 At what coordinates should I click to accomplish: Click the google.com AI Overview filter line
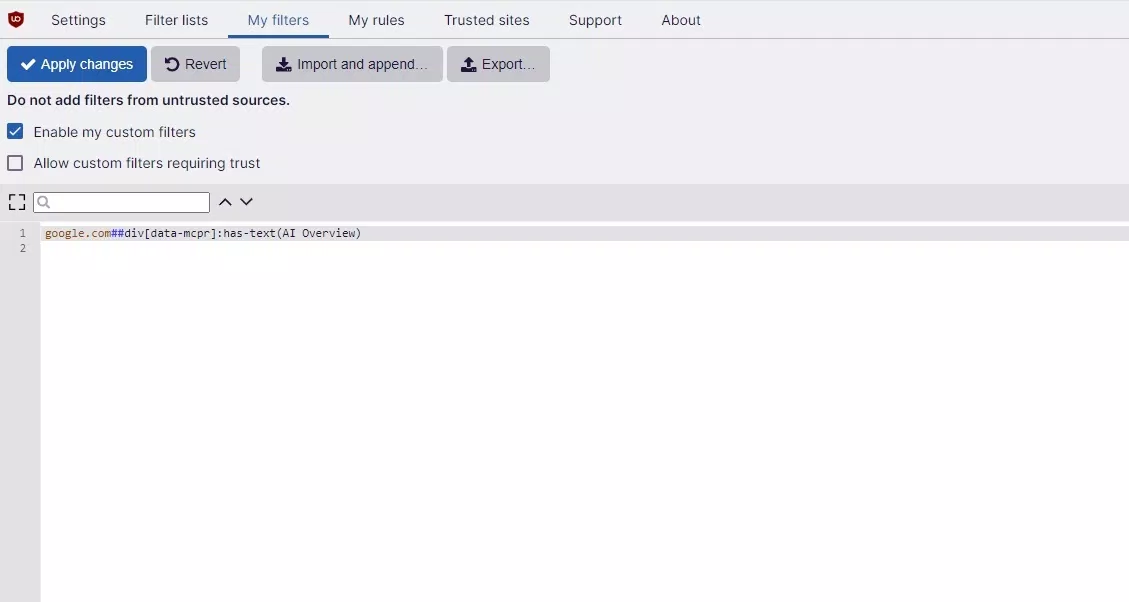(203, 233)
